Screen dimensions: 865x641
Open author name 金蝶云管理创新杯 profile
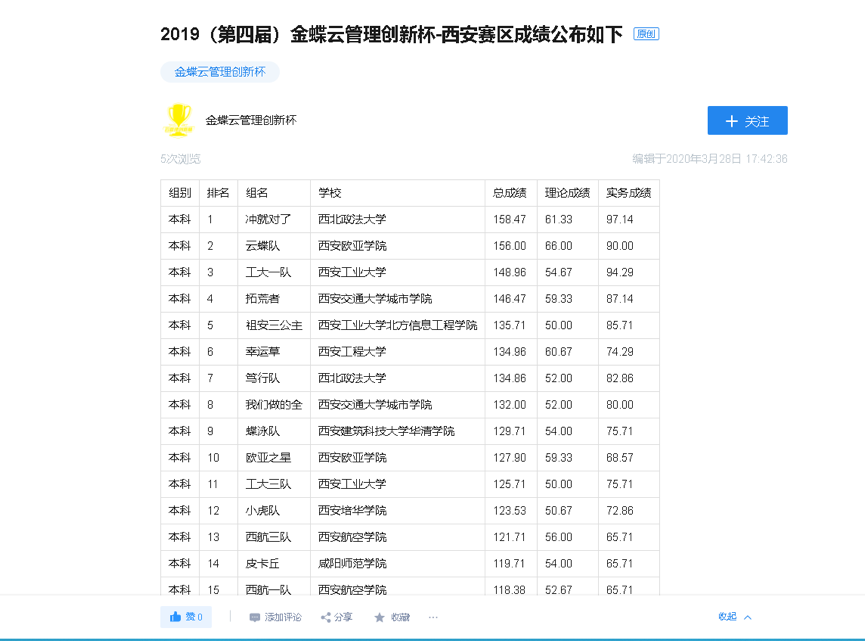[x=251, y=121]
